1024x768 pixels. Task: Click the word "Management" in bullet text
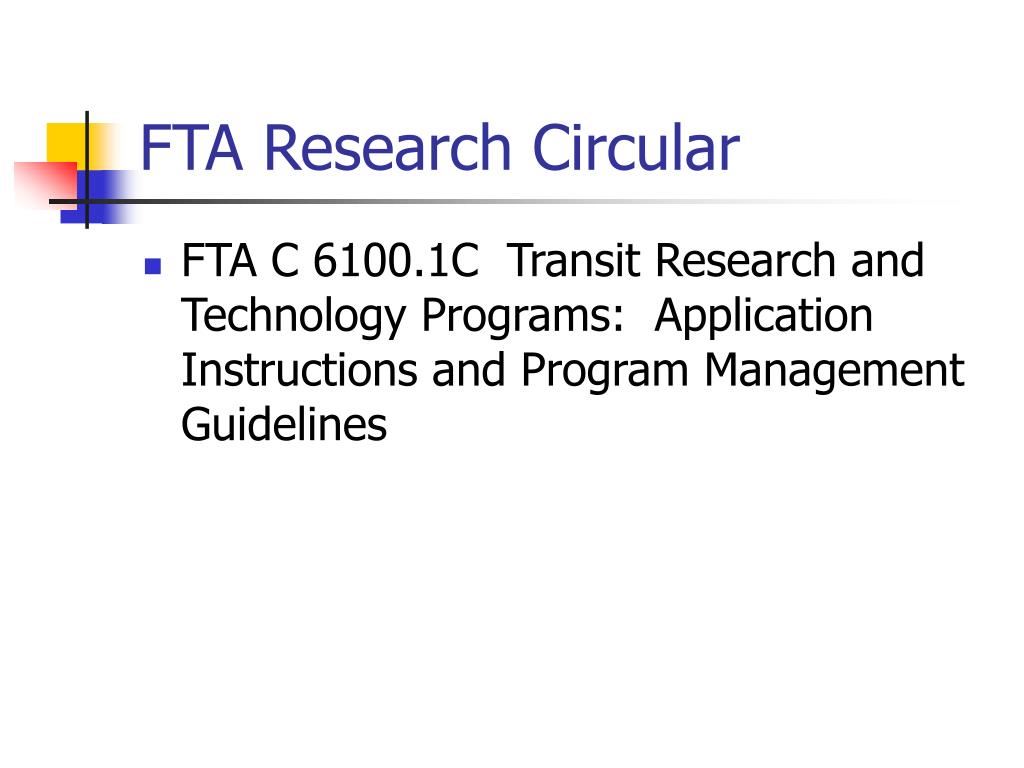835,372
